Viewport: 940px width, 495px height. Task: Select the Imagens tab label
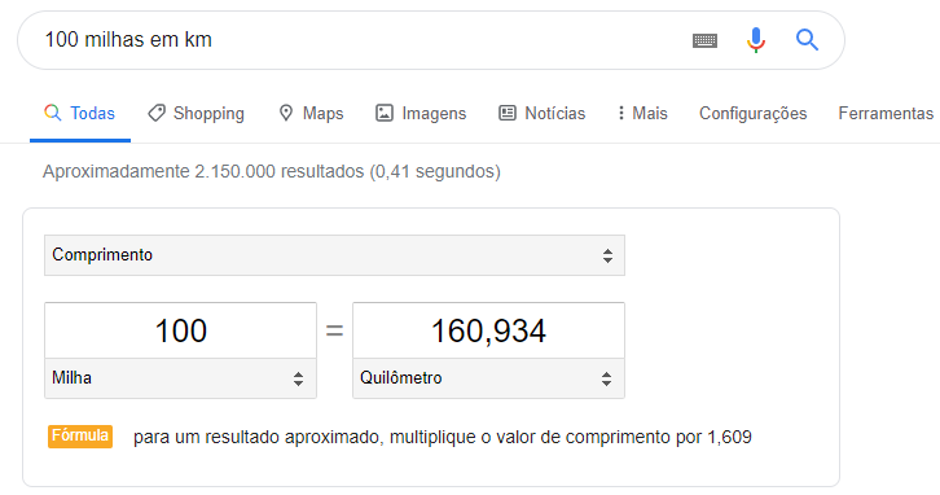coord(434,113)
